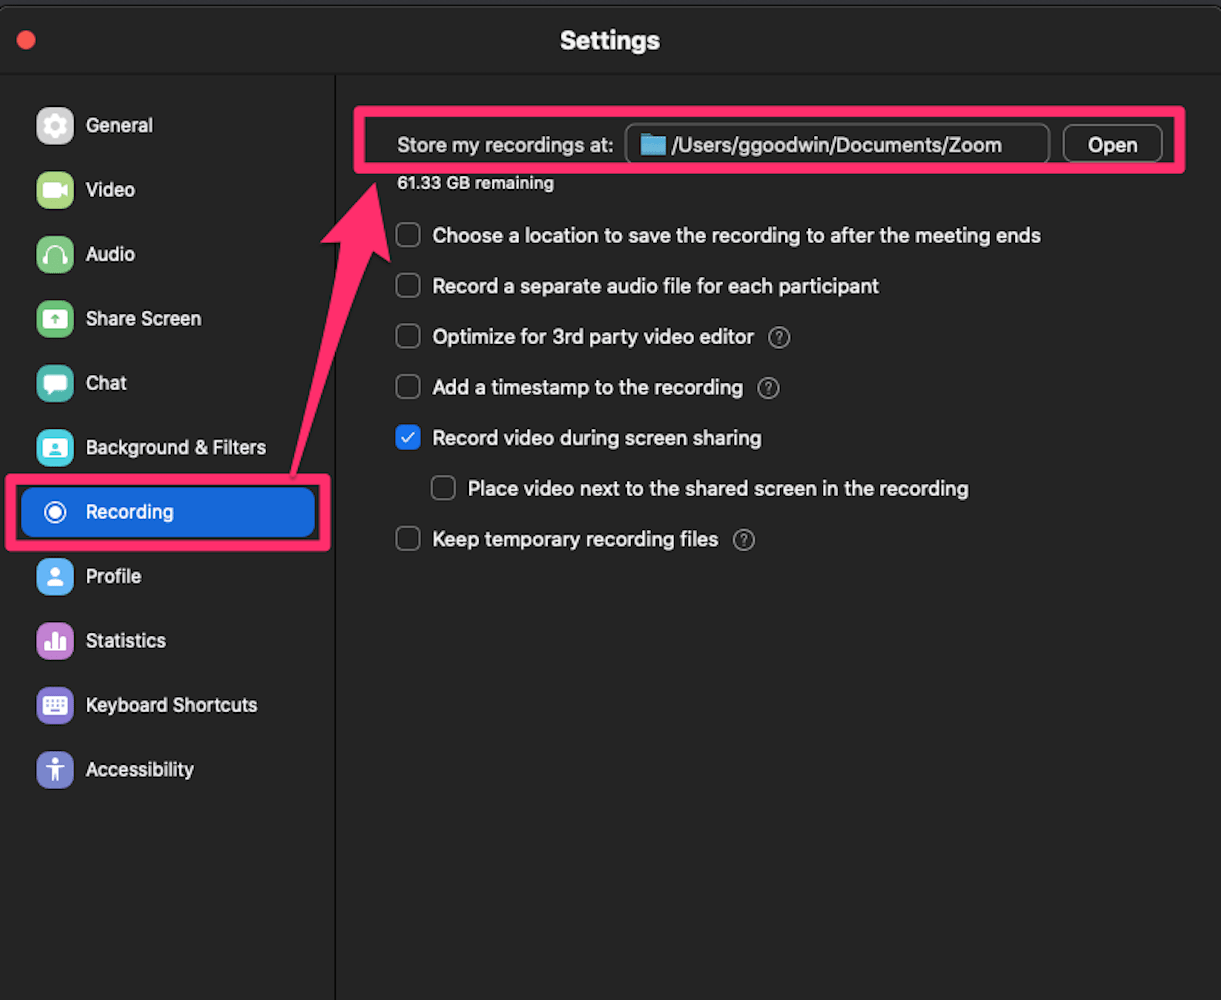Click Open button for recordings folder

coord(1112,145)
